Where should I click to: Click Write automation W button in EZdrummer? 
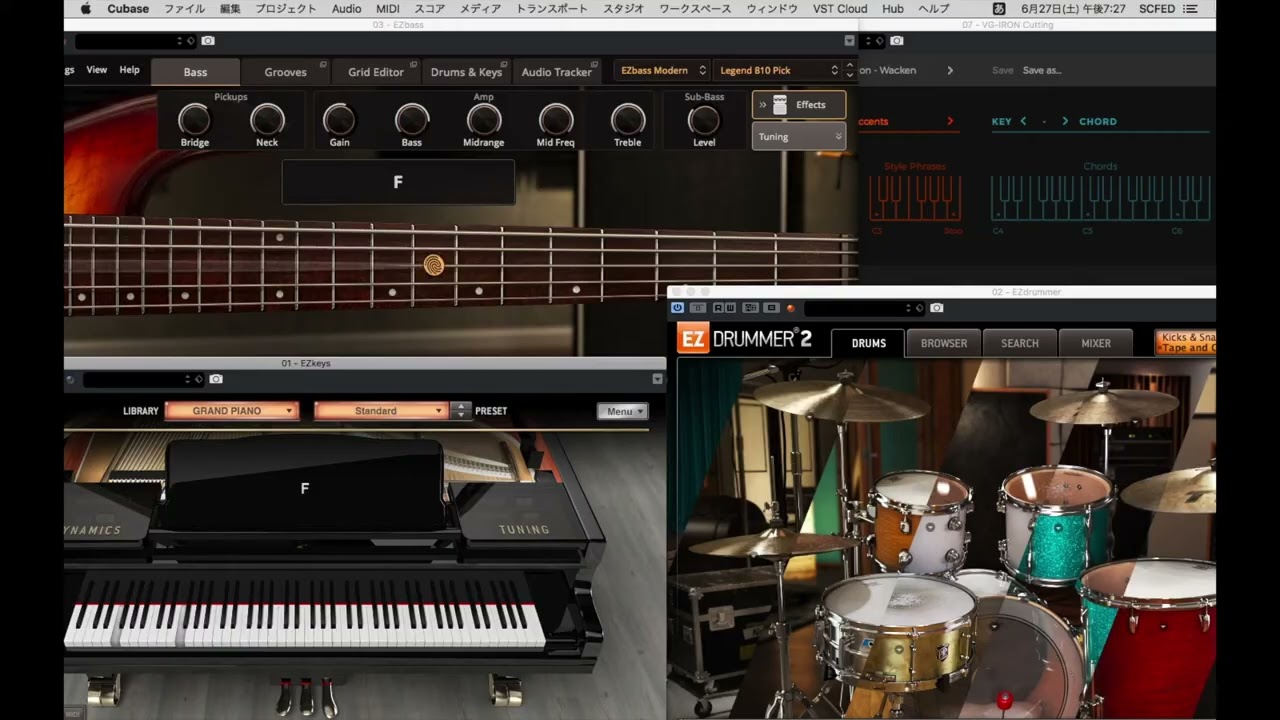pyautogui.click(x=731, y=308)
